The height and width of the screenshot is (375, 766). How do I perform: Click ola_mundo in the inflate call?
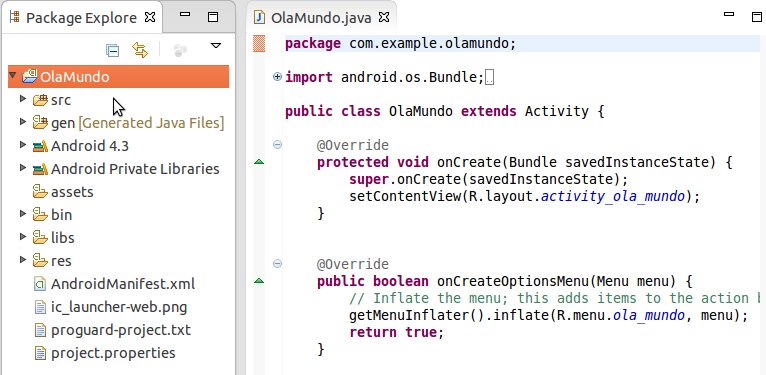649,315
